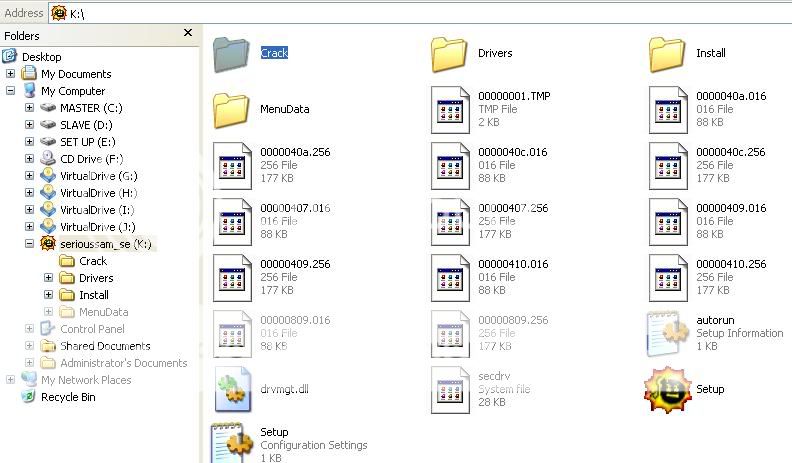Select VirtualDrive (J:) in tree
The width and height of the screenshot is (792, 463).
click(x=97, y=227)
